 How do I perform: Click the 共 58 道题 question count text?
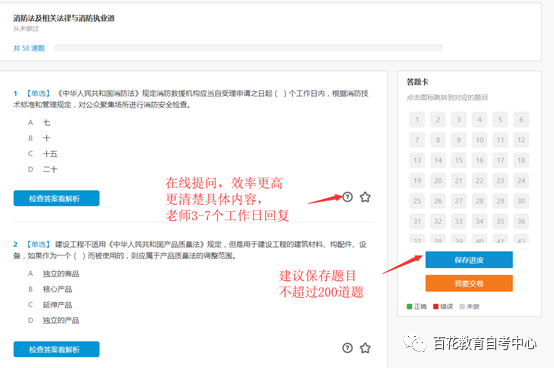pyautogui.click(x=29, y=48)
